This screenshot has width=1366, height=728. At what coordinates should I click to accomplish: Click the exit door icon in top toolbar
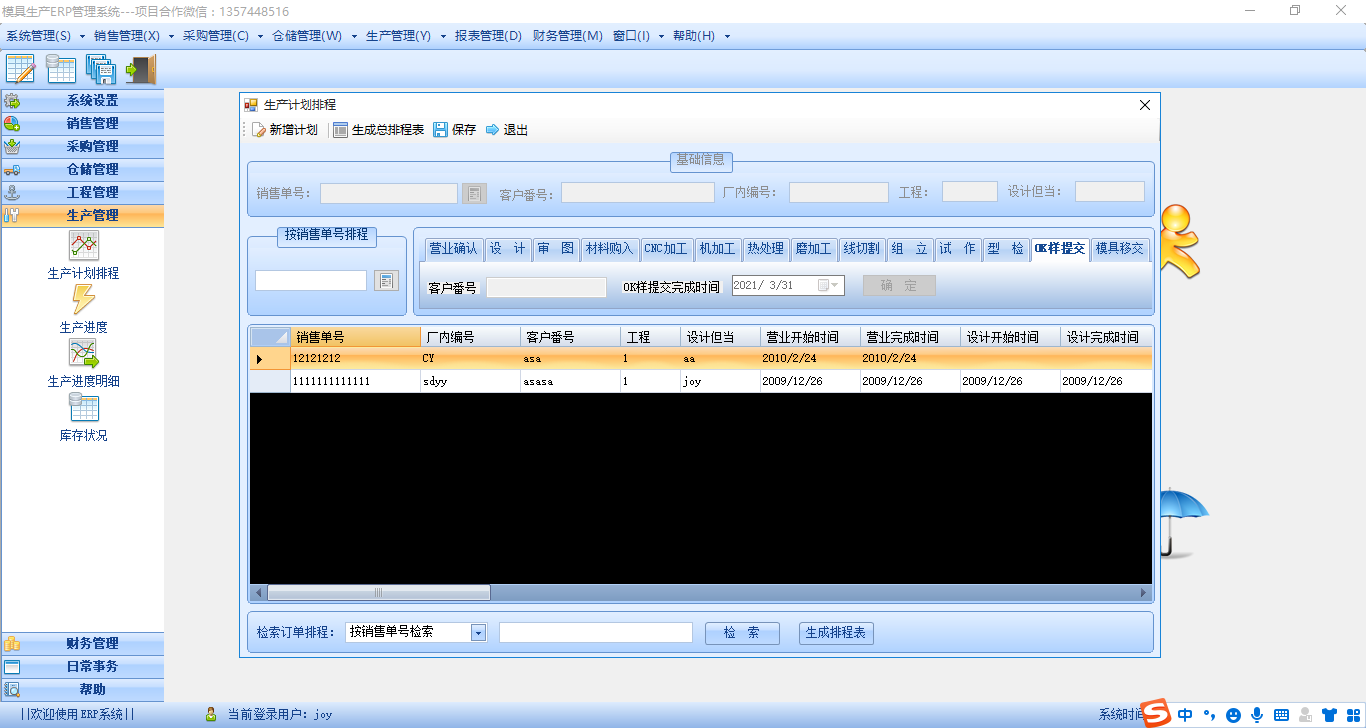[141, 68]
